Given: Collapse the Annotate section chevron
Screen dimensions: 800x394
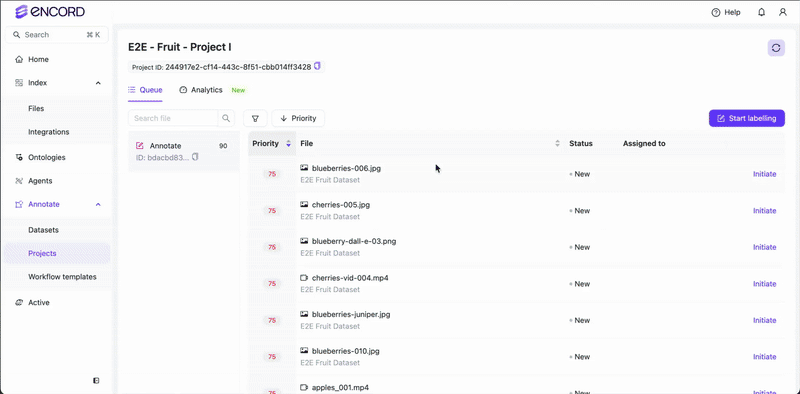Looking at the screenshot, I should [x=98, y=204].
